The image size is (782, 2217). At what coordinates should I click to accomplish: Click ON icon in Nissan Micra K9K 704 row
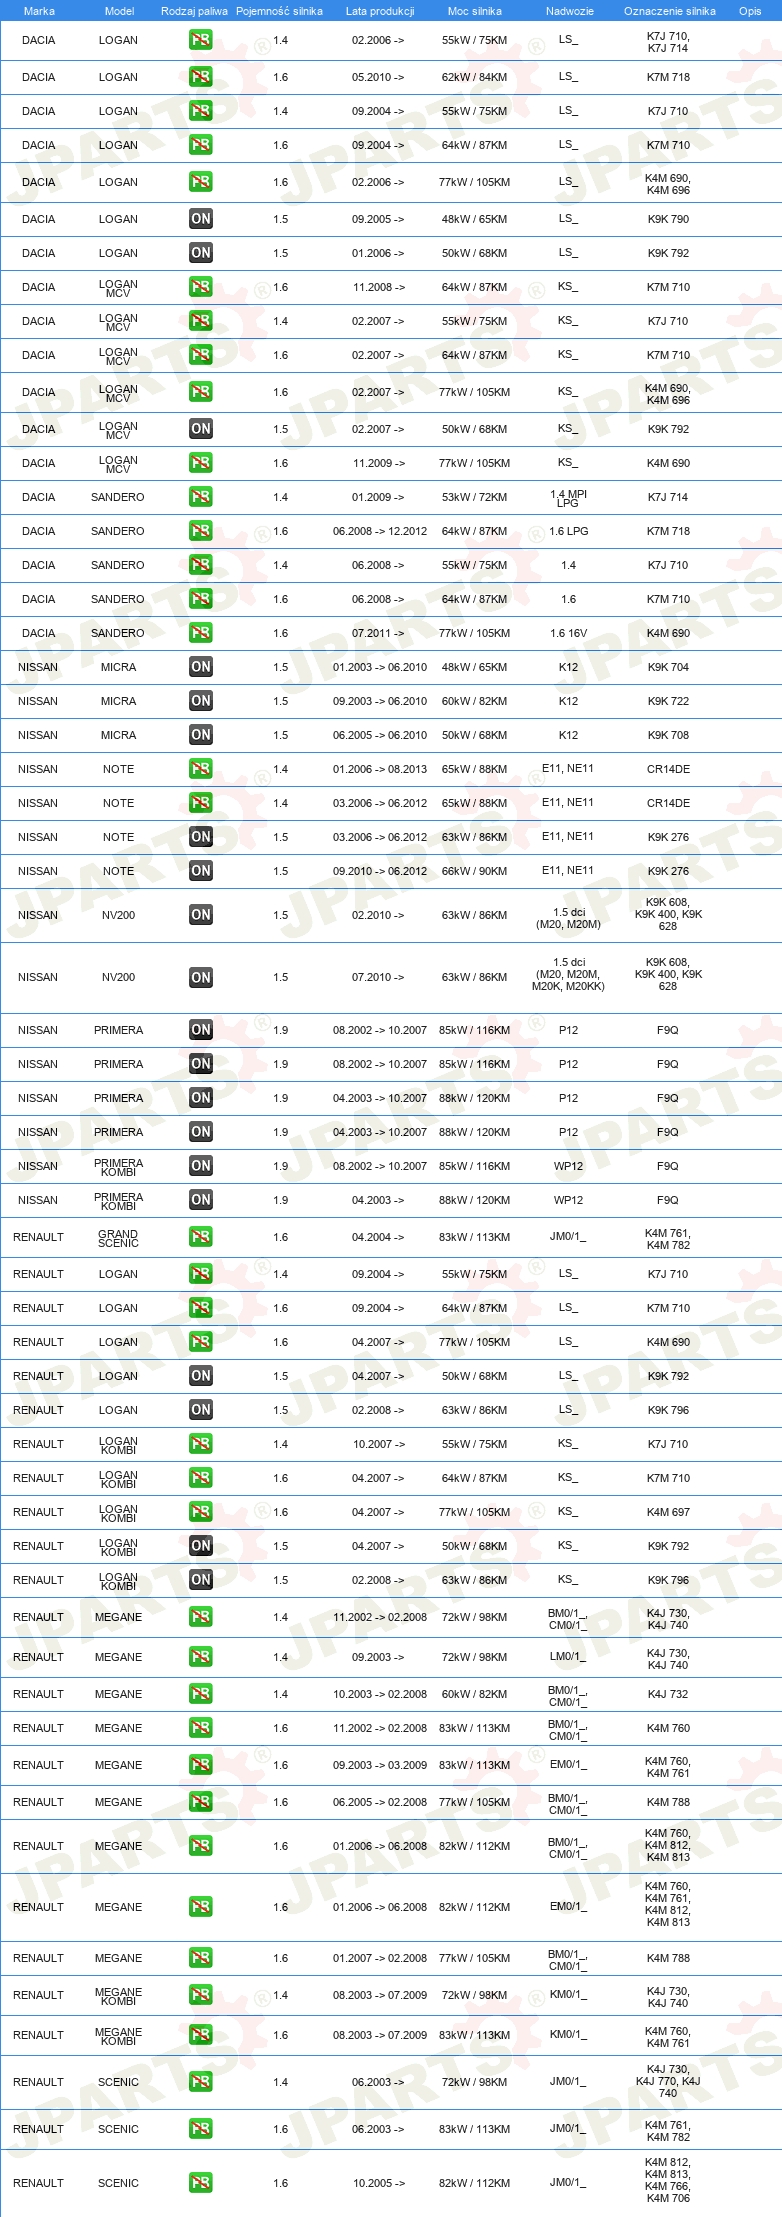coord(201,667)
